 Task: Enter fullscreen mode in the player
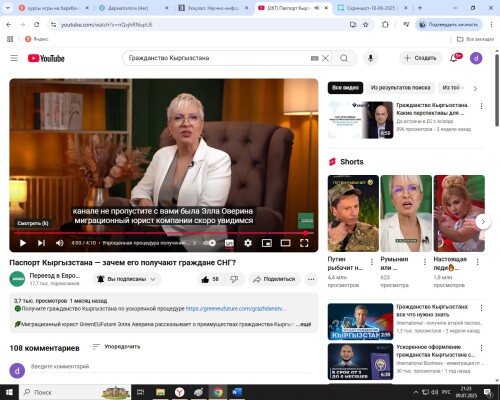304,243
